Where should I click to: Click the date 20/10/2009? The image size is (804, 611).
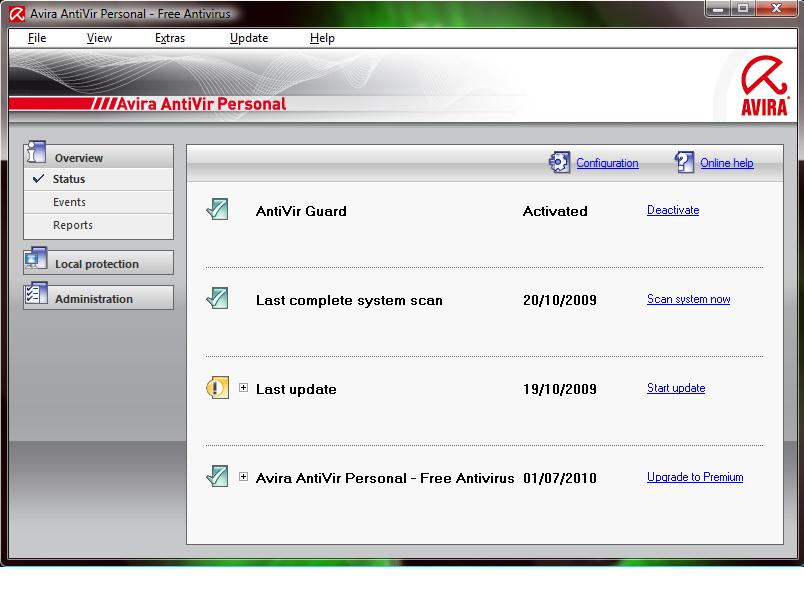coord(559,300)
